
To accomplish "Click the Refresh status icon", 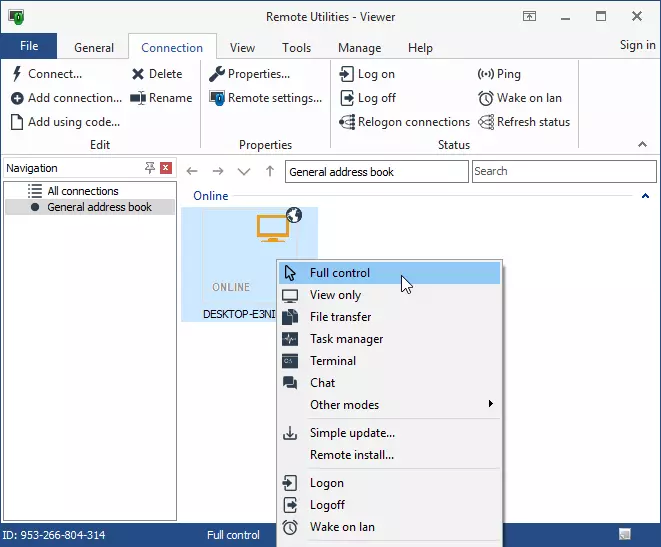I will coord(487,122).
